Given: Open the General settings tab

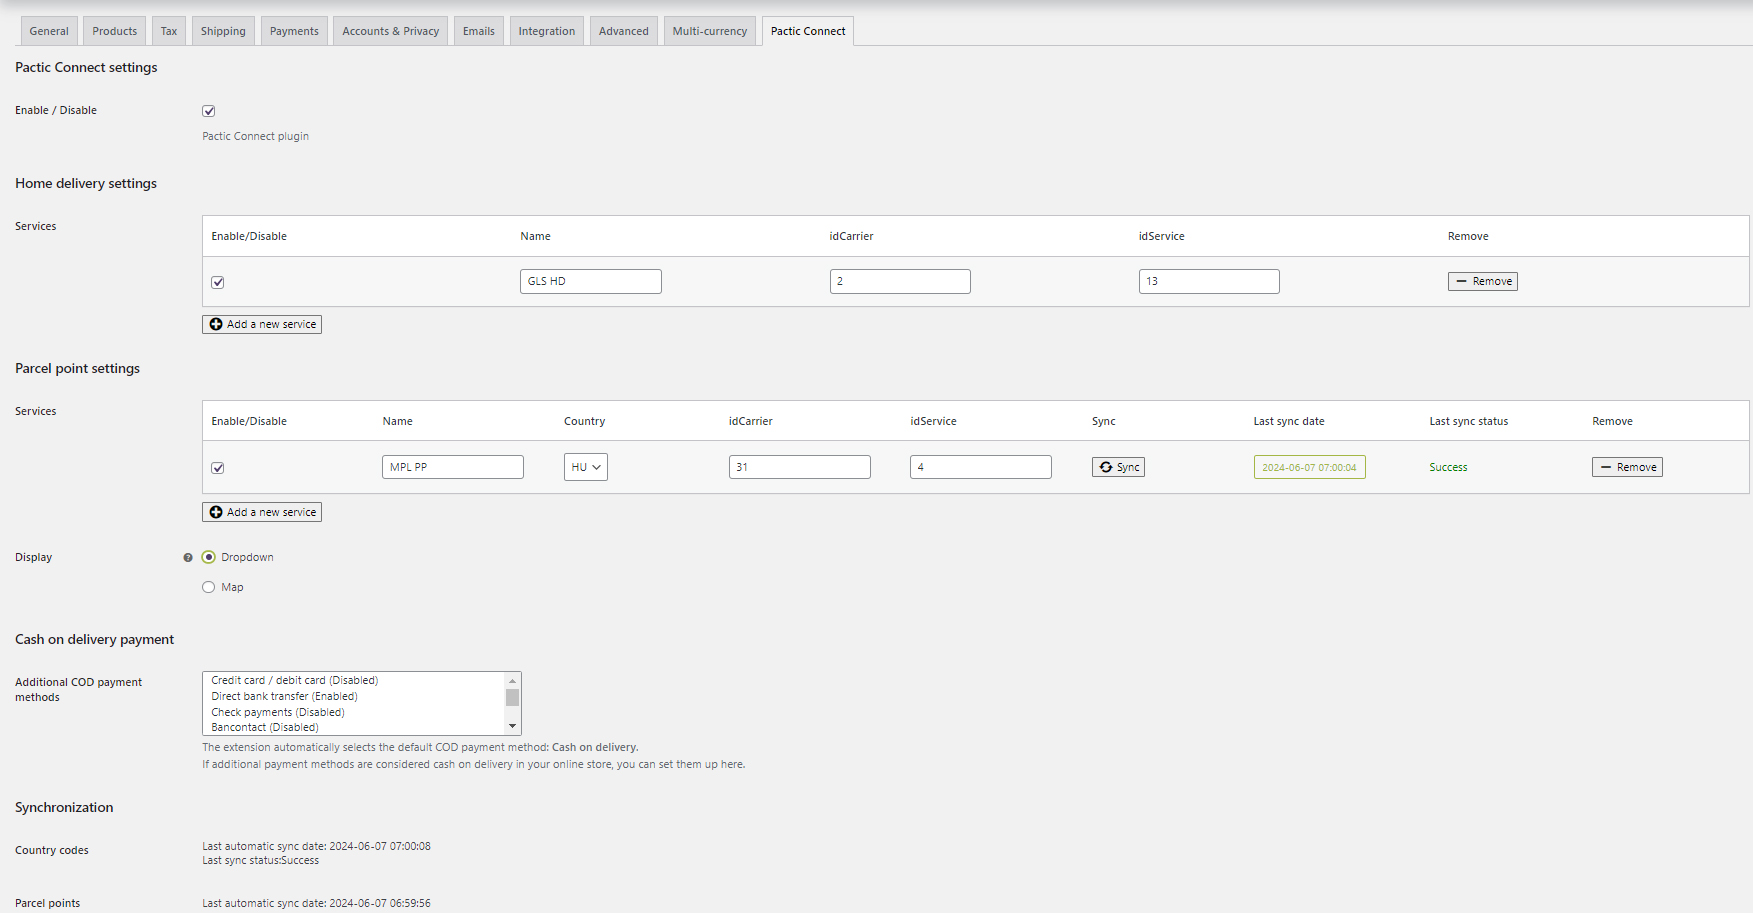Looking at the screenshot, I should (49, 31).
